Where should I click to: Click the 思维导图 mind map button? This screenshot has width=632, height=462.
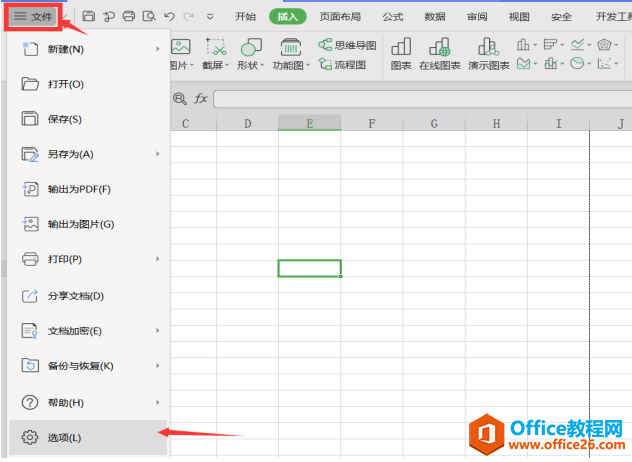tap(347, 45)
